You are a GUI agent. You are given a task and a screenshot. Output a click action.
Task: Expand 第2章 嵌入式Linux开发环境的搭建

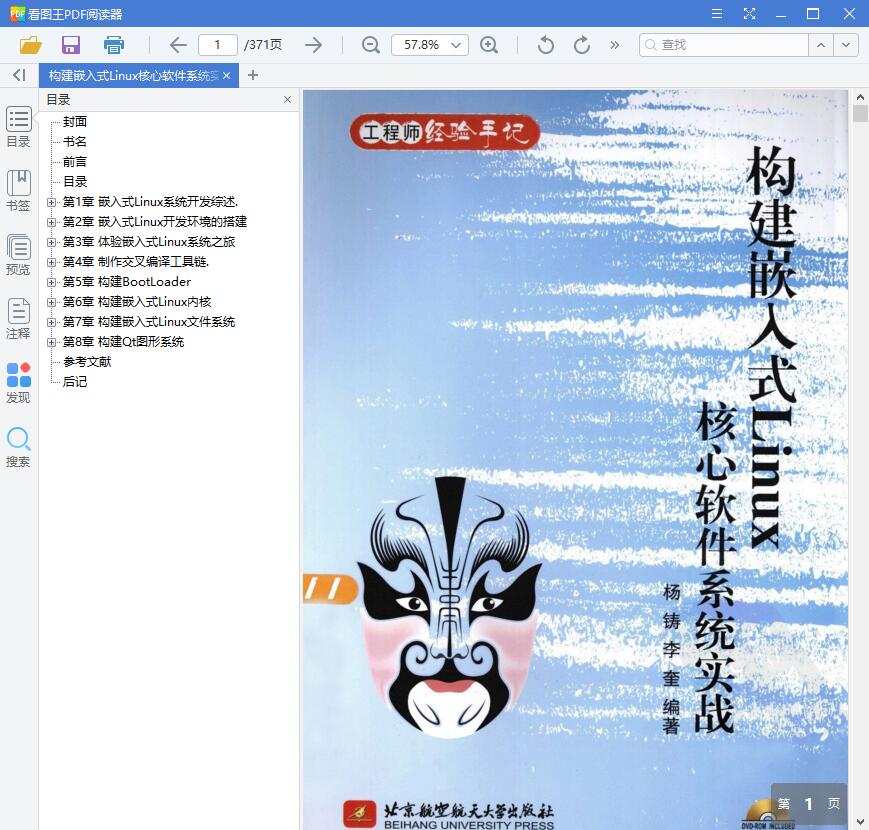[52, 222]
